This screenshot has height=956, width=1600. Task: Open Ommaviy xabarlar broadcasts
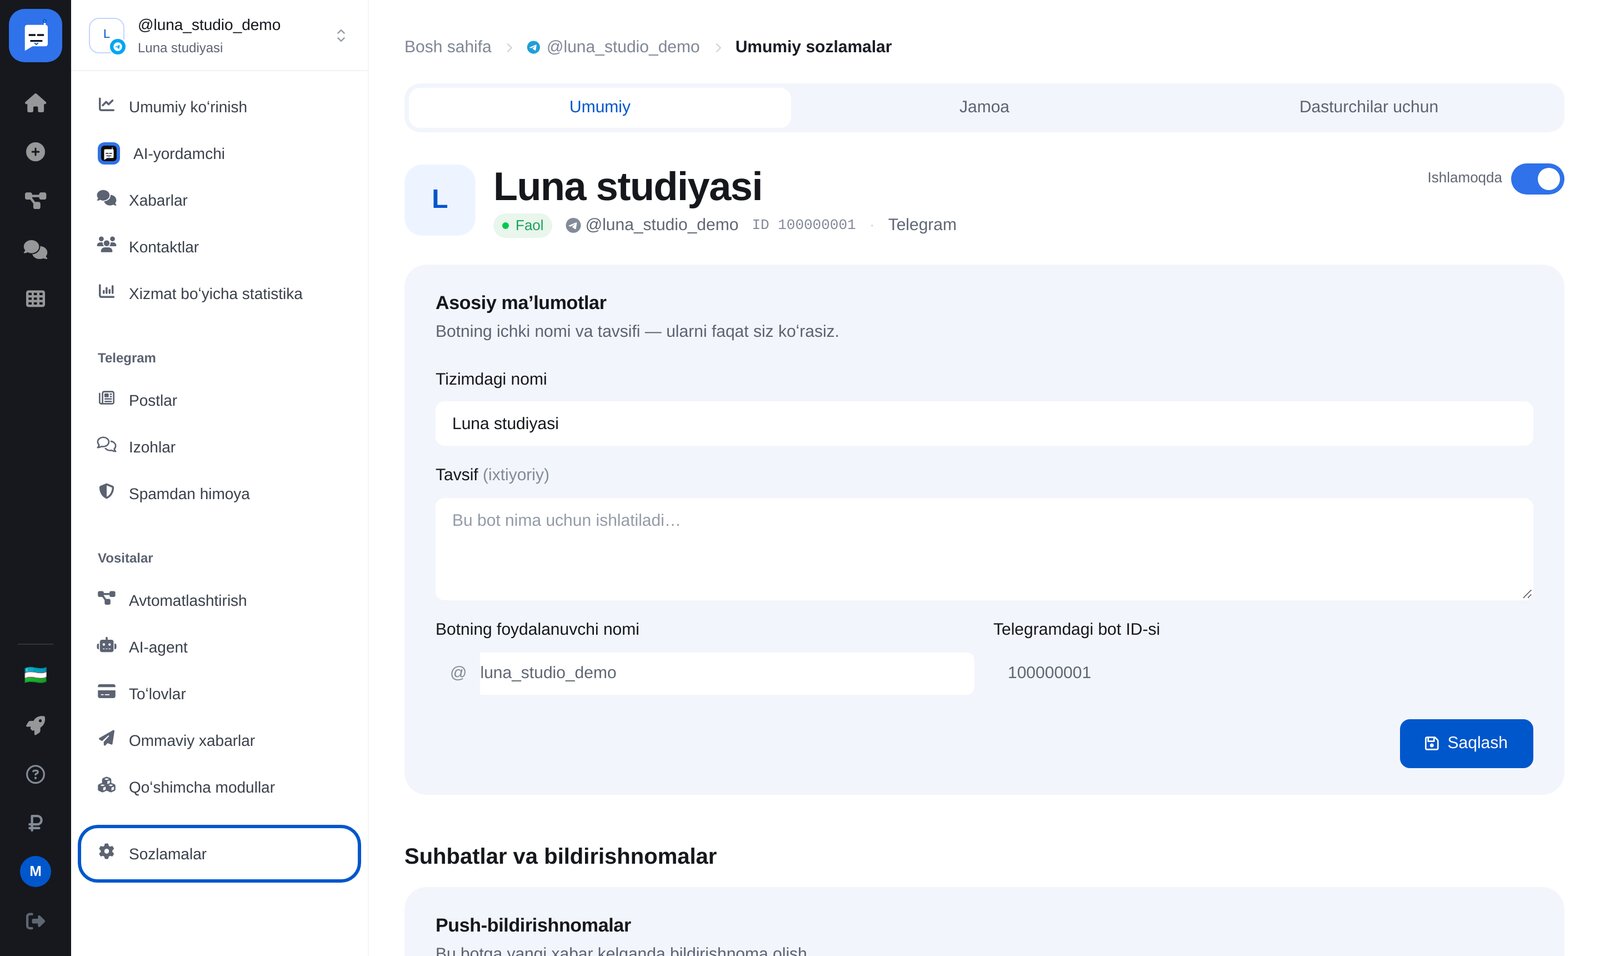[x=219, y=741]
